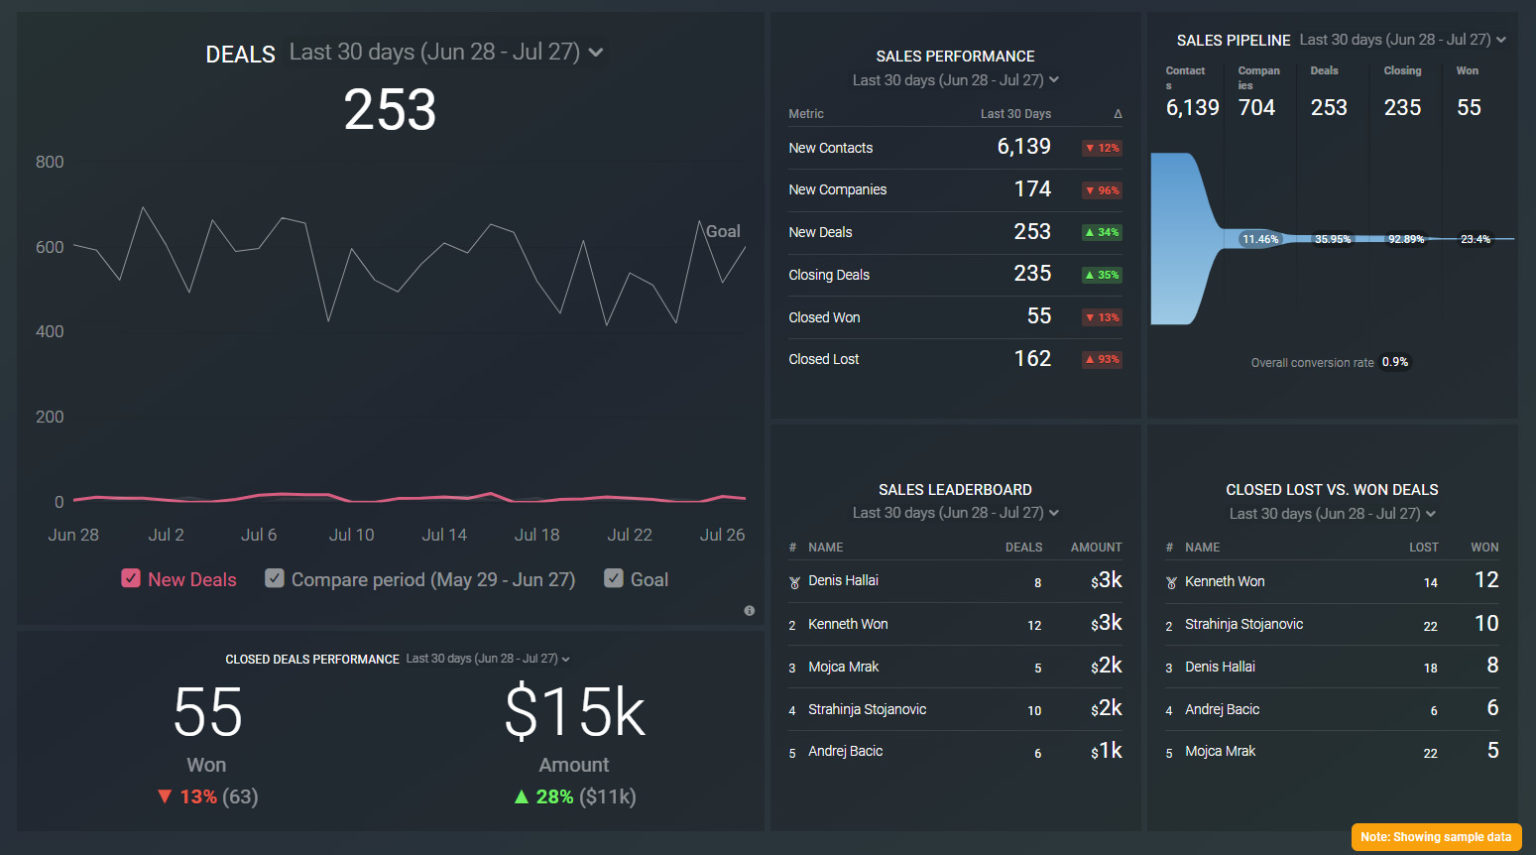Click the info icon on the Deals chart
The width and height of the screenshot is (1536, 855).
pos(749,610)
